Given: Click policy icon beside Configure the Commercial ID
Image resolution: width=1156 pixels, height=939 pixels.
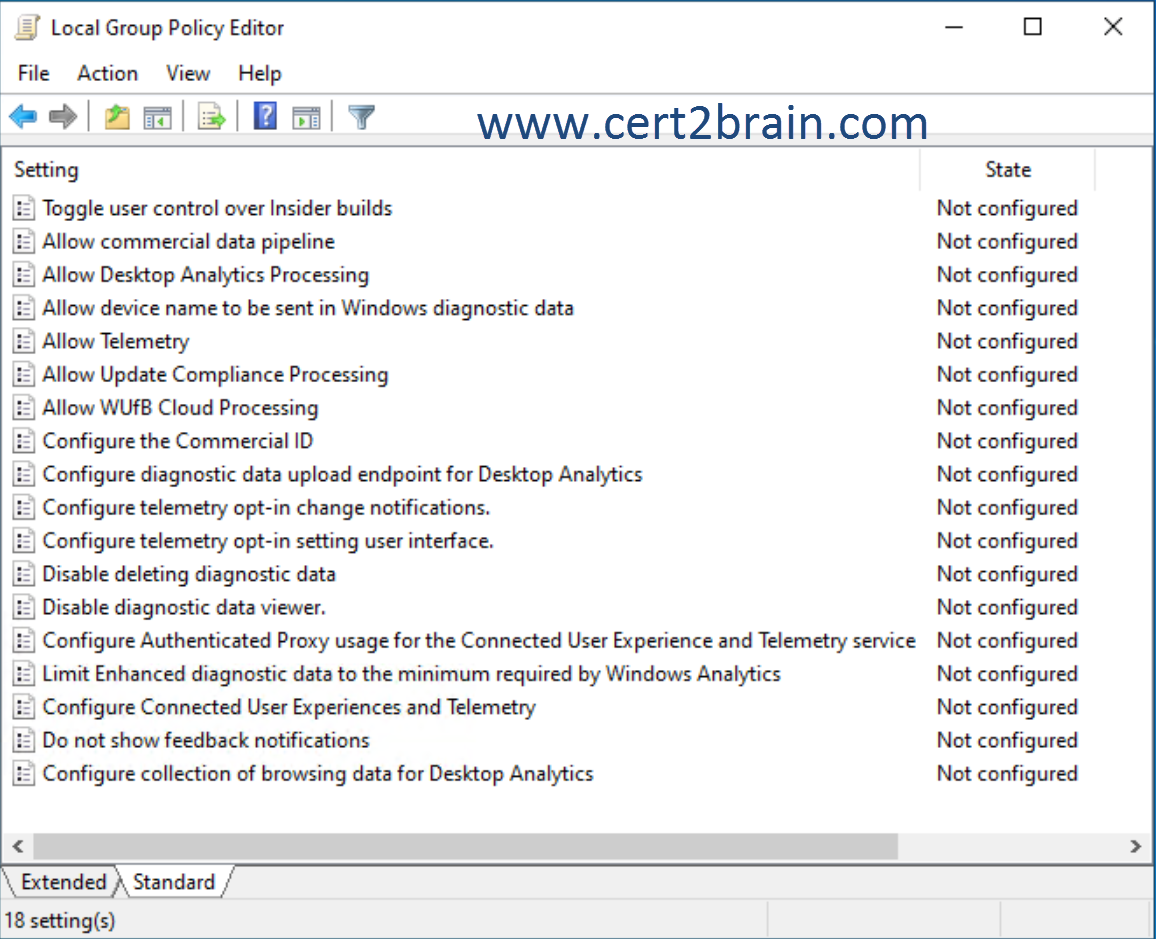Looking at the screenshot, I should 24,441.
